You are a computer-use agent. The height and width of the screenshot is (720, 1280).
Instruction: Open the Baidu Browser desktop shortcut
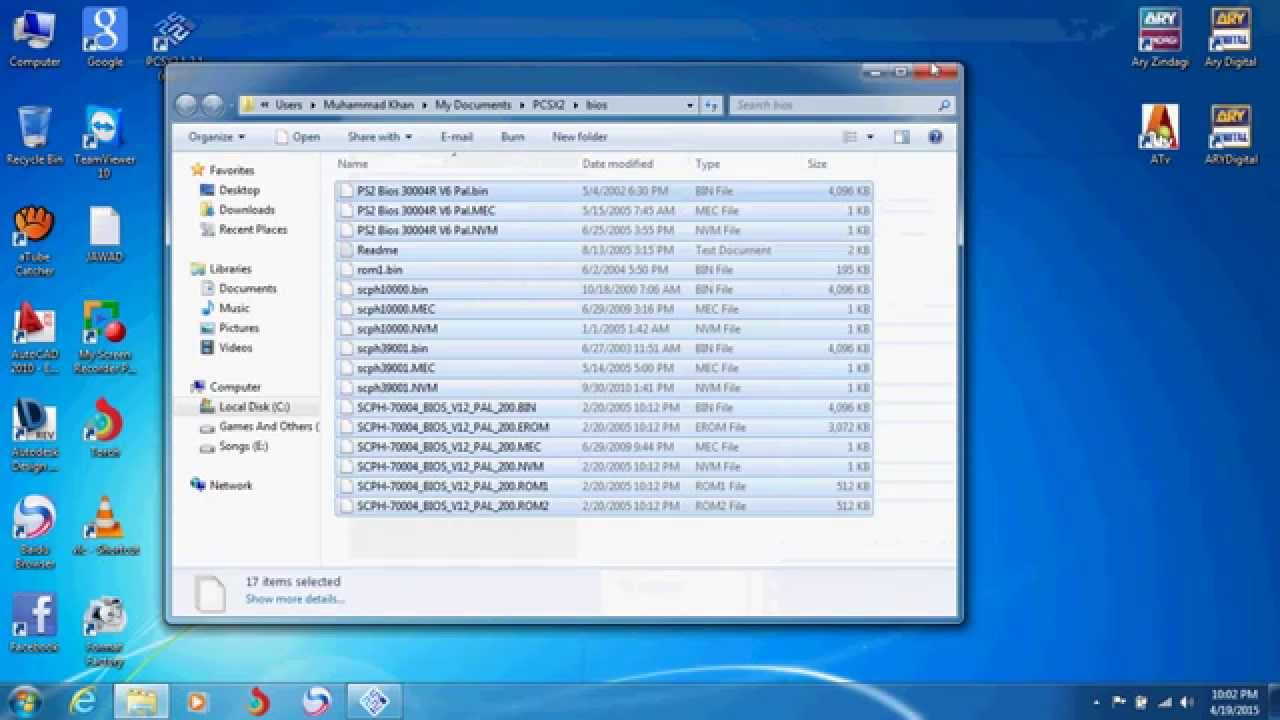click(34, 533)
